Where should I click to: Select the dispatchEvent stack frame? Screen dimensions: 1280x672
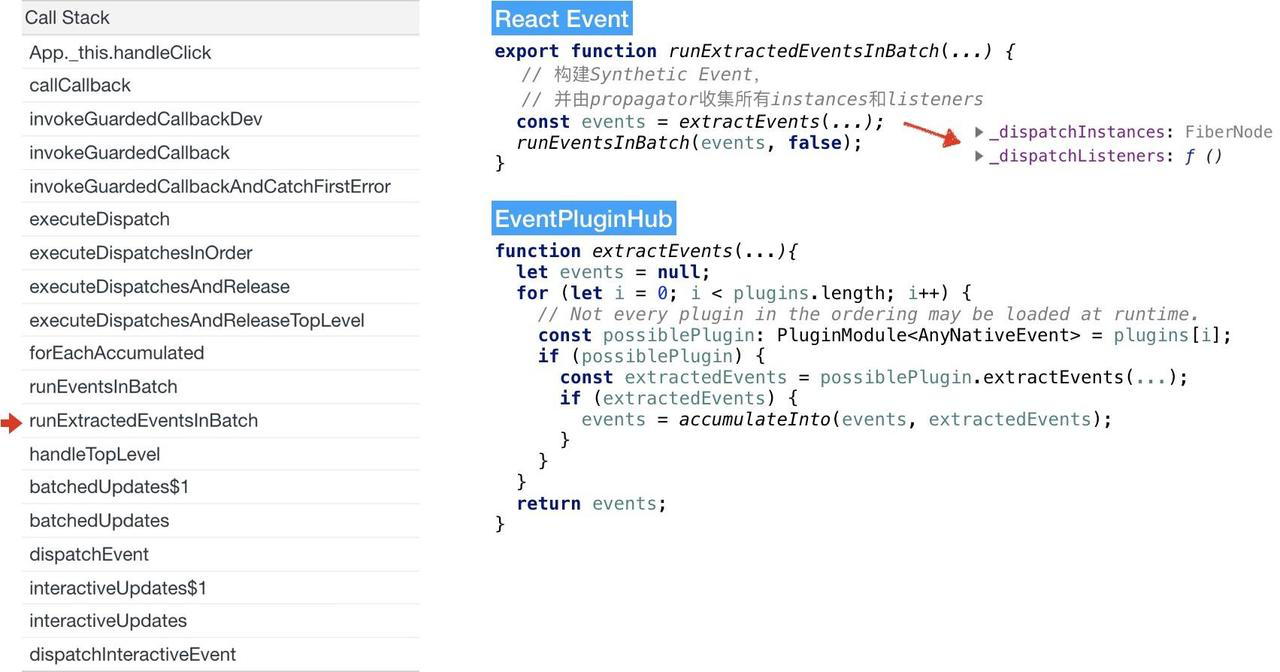(220, 555)
